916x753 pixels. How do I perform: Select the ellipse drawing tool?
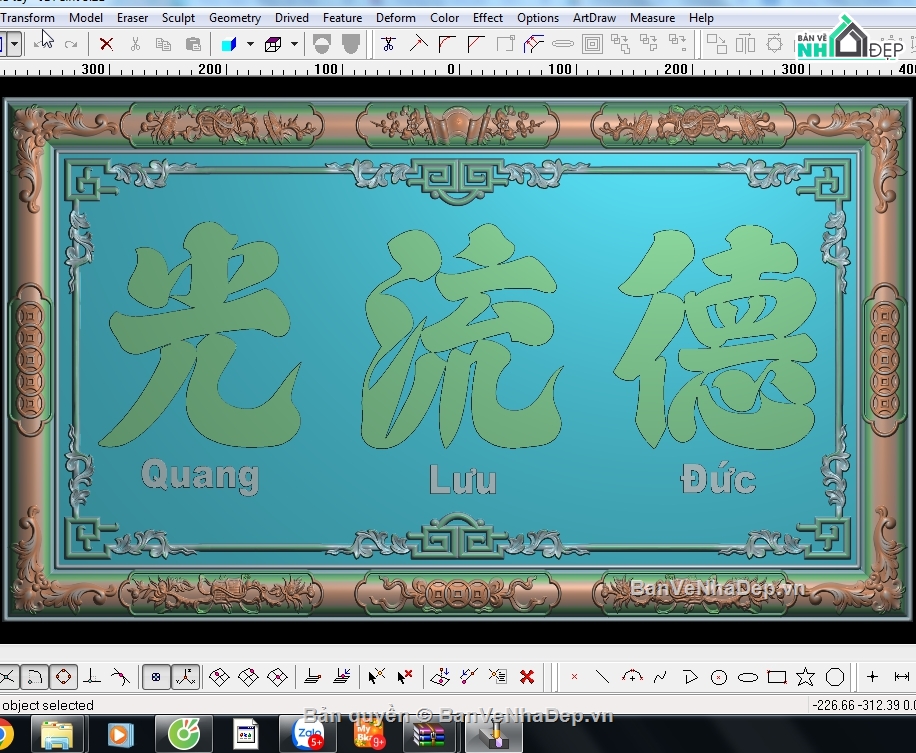[748, 678]
